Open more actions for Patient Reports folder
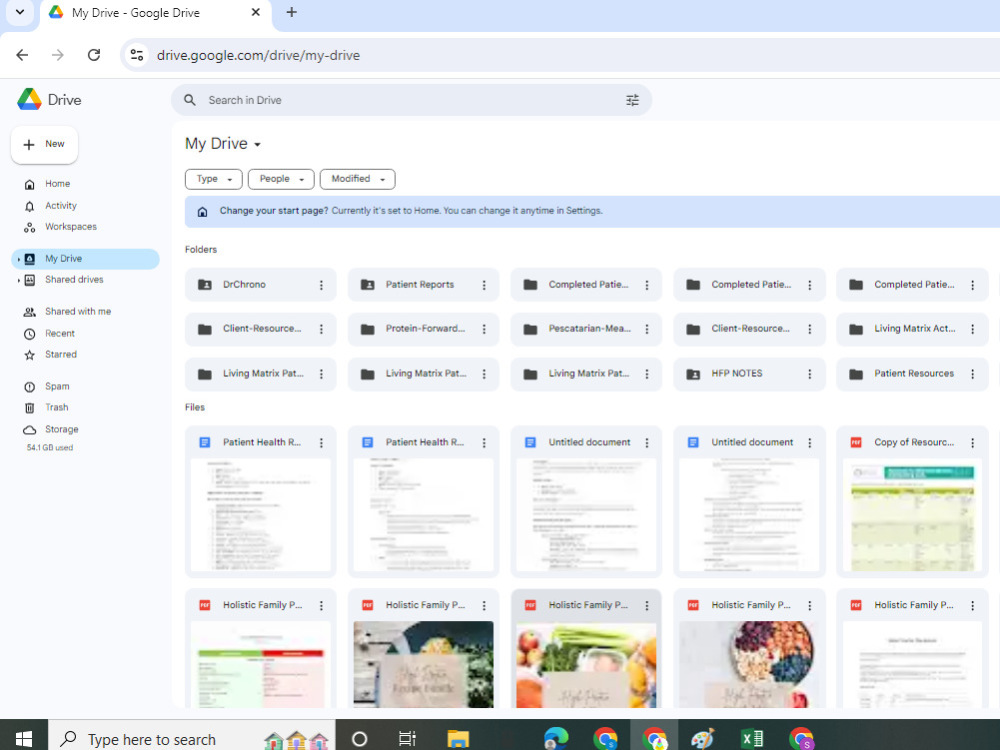 pyautogui.click(x=484, y=285)
